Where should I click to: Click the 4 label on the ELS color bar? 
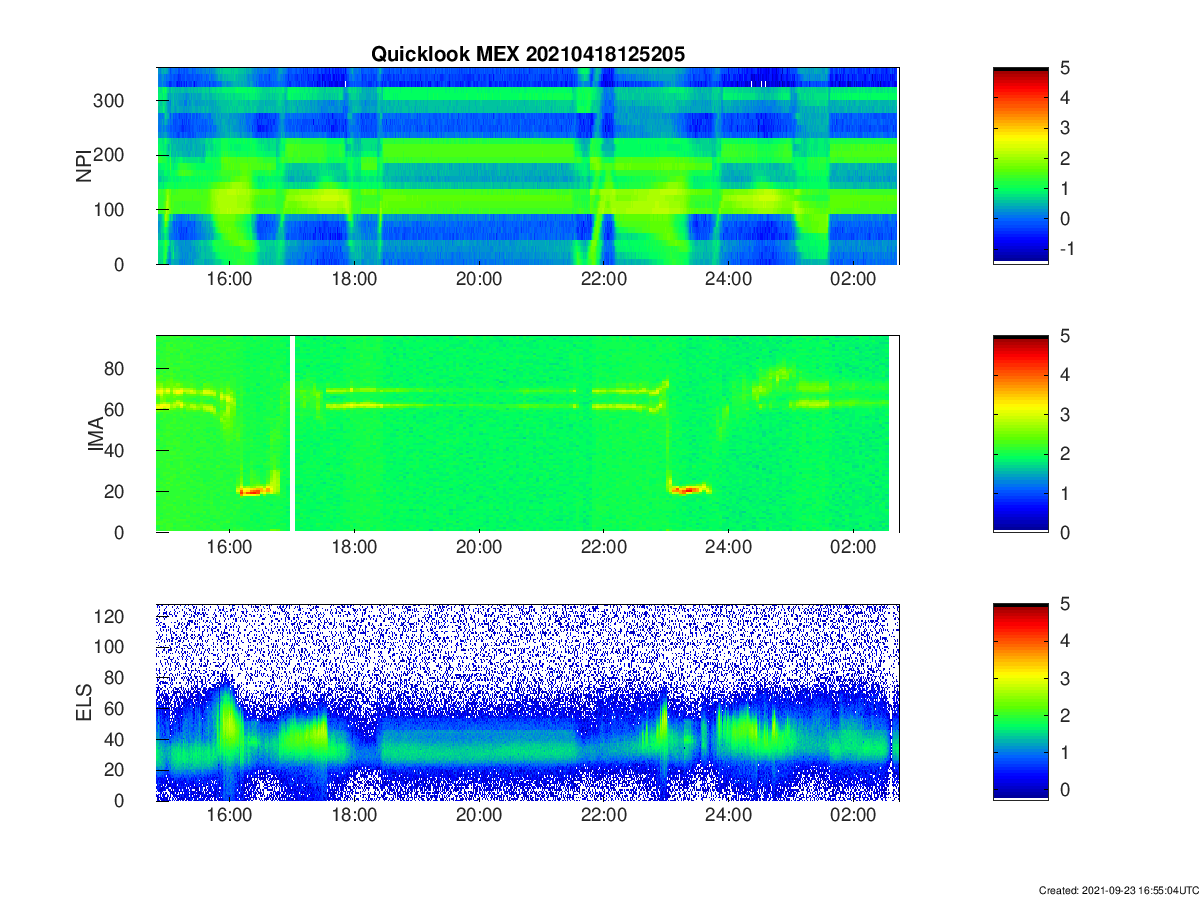[1065, 642]
